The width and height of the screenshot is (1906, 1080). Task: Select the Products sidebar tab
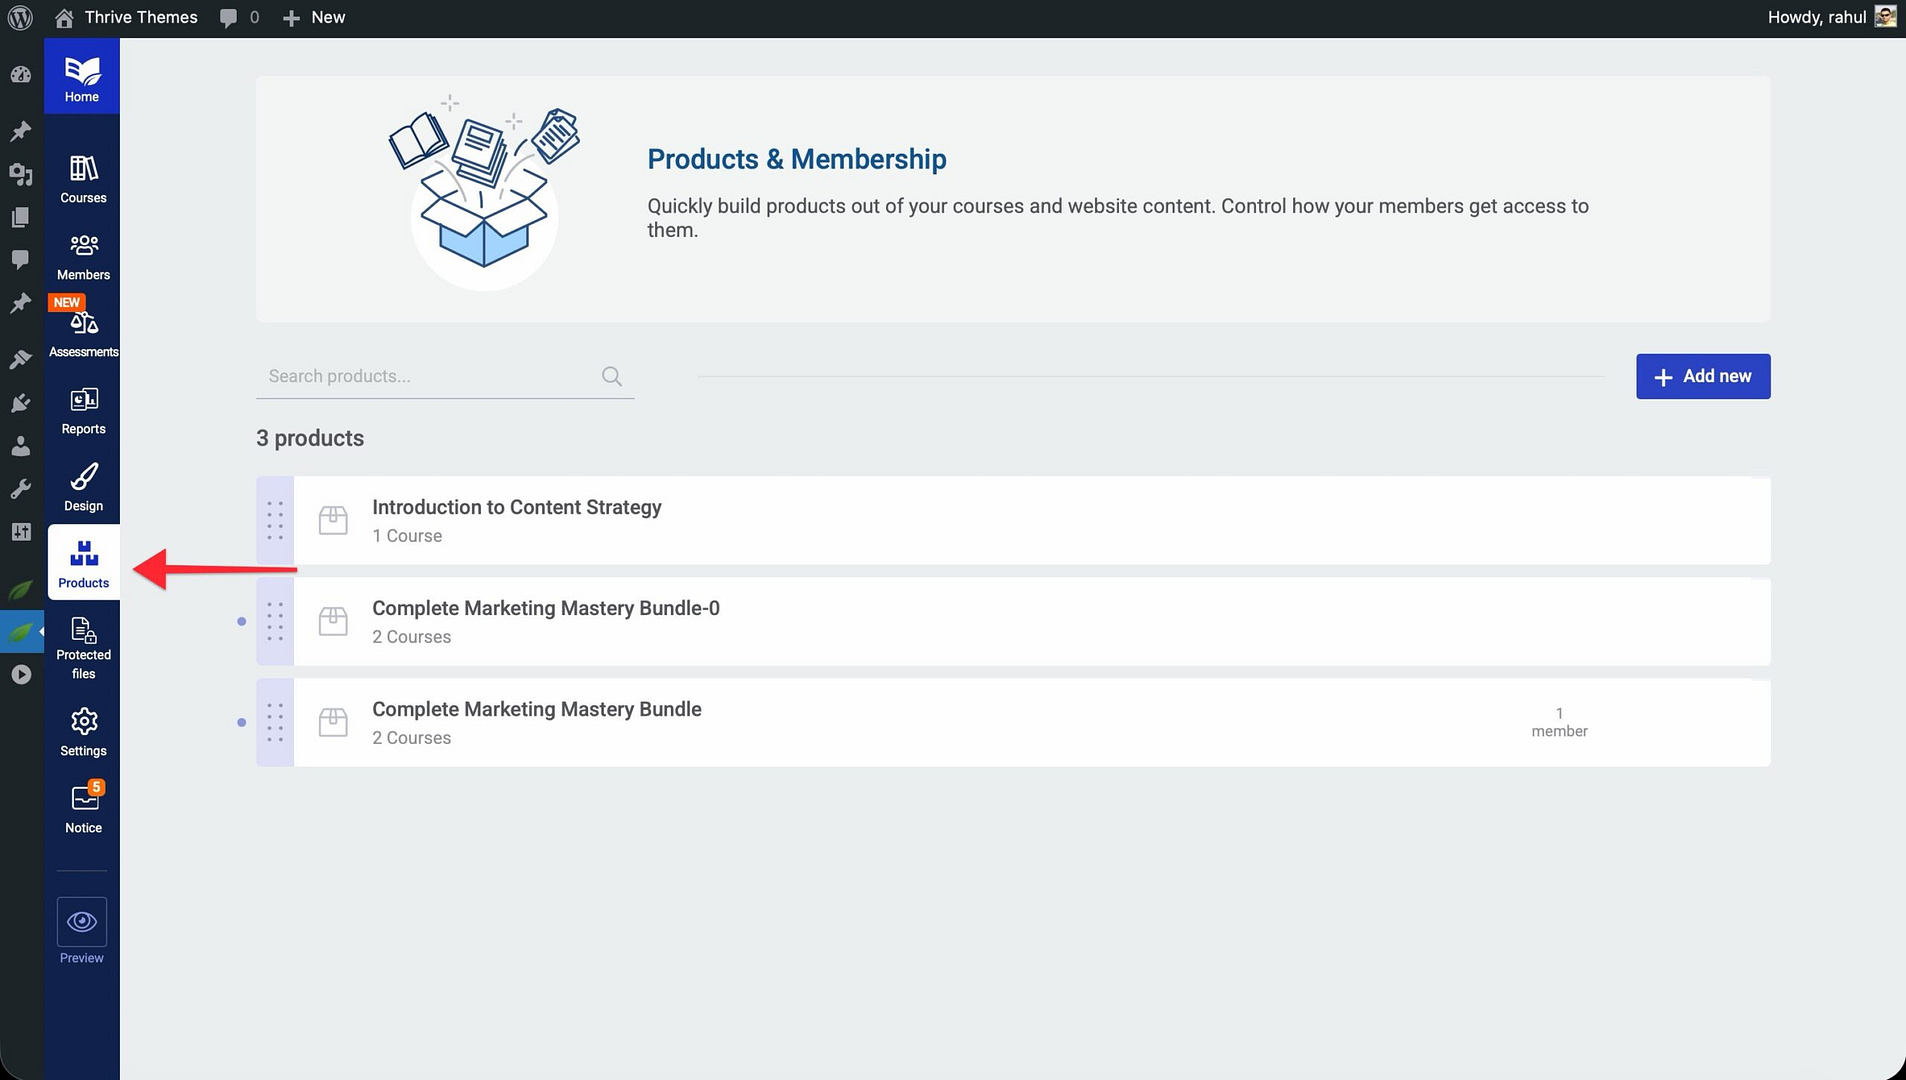point(83,563)
